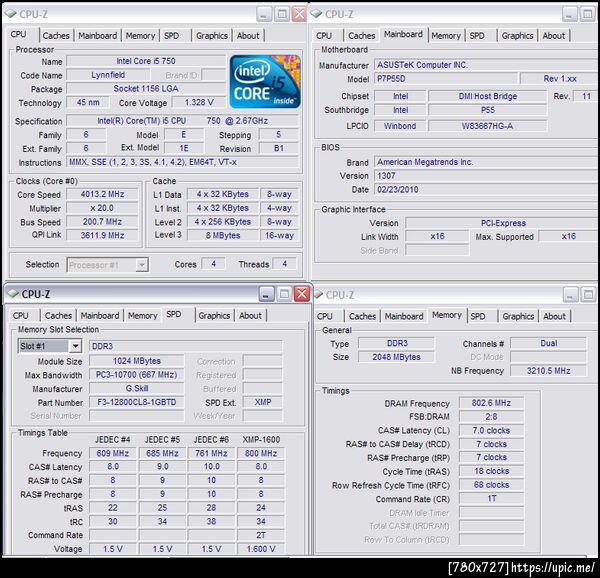600x578 pixels.
Task: Switch to Graphics tab in the SPD window
Action: click(x=214, y=316)
